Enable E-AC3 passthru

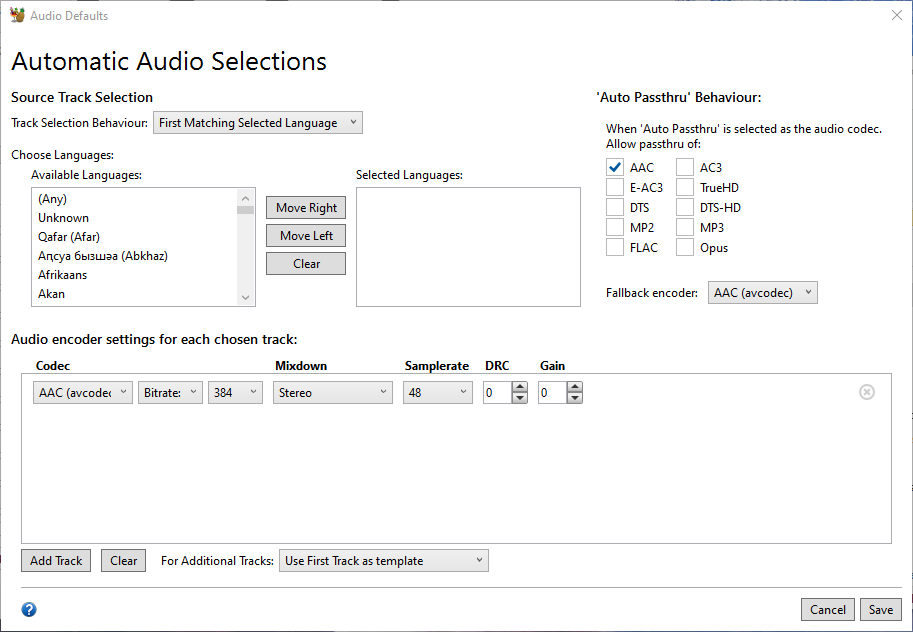615,187
